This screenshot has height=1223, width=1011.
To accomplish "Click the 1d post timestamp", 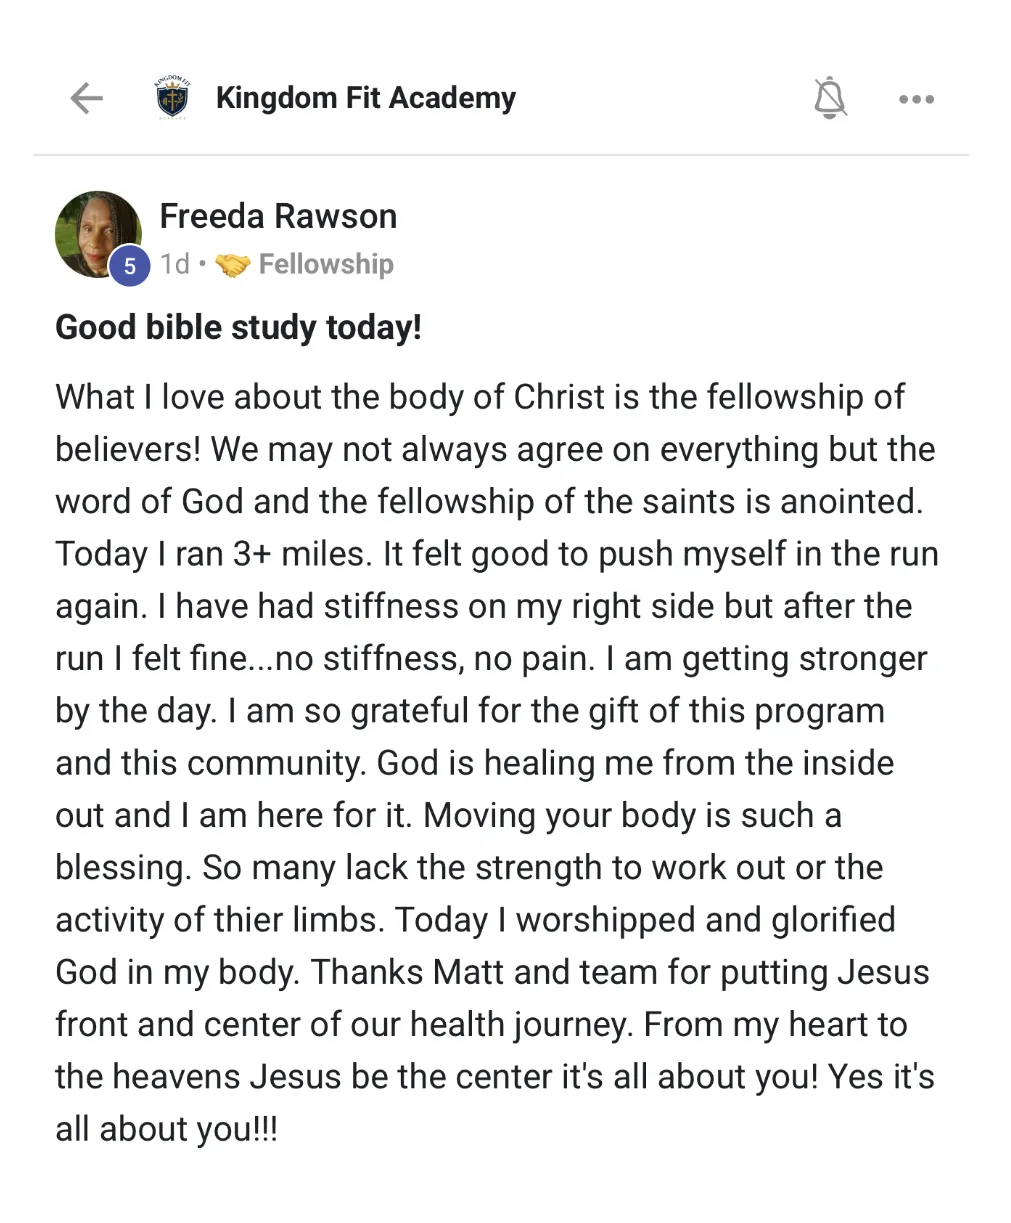I will pyautogui.click(x=175, y=264).
